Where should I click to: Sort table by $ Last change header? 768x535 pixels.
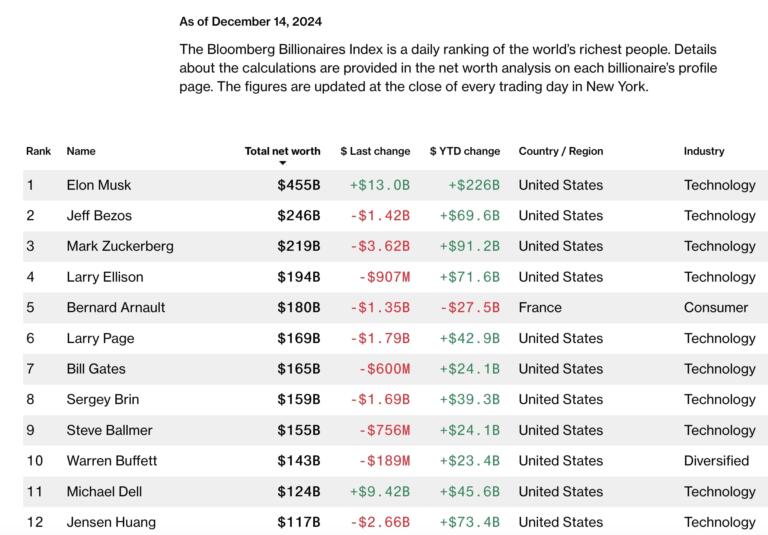pos(375,151)
